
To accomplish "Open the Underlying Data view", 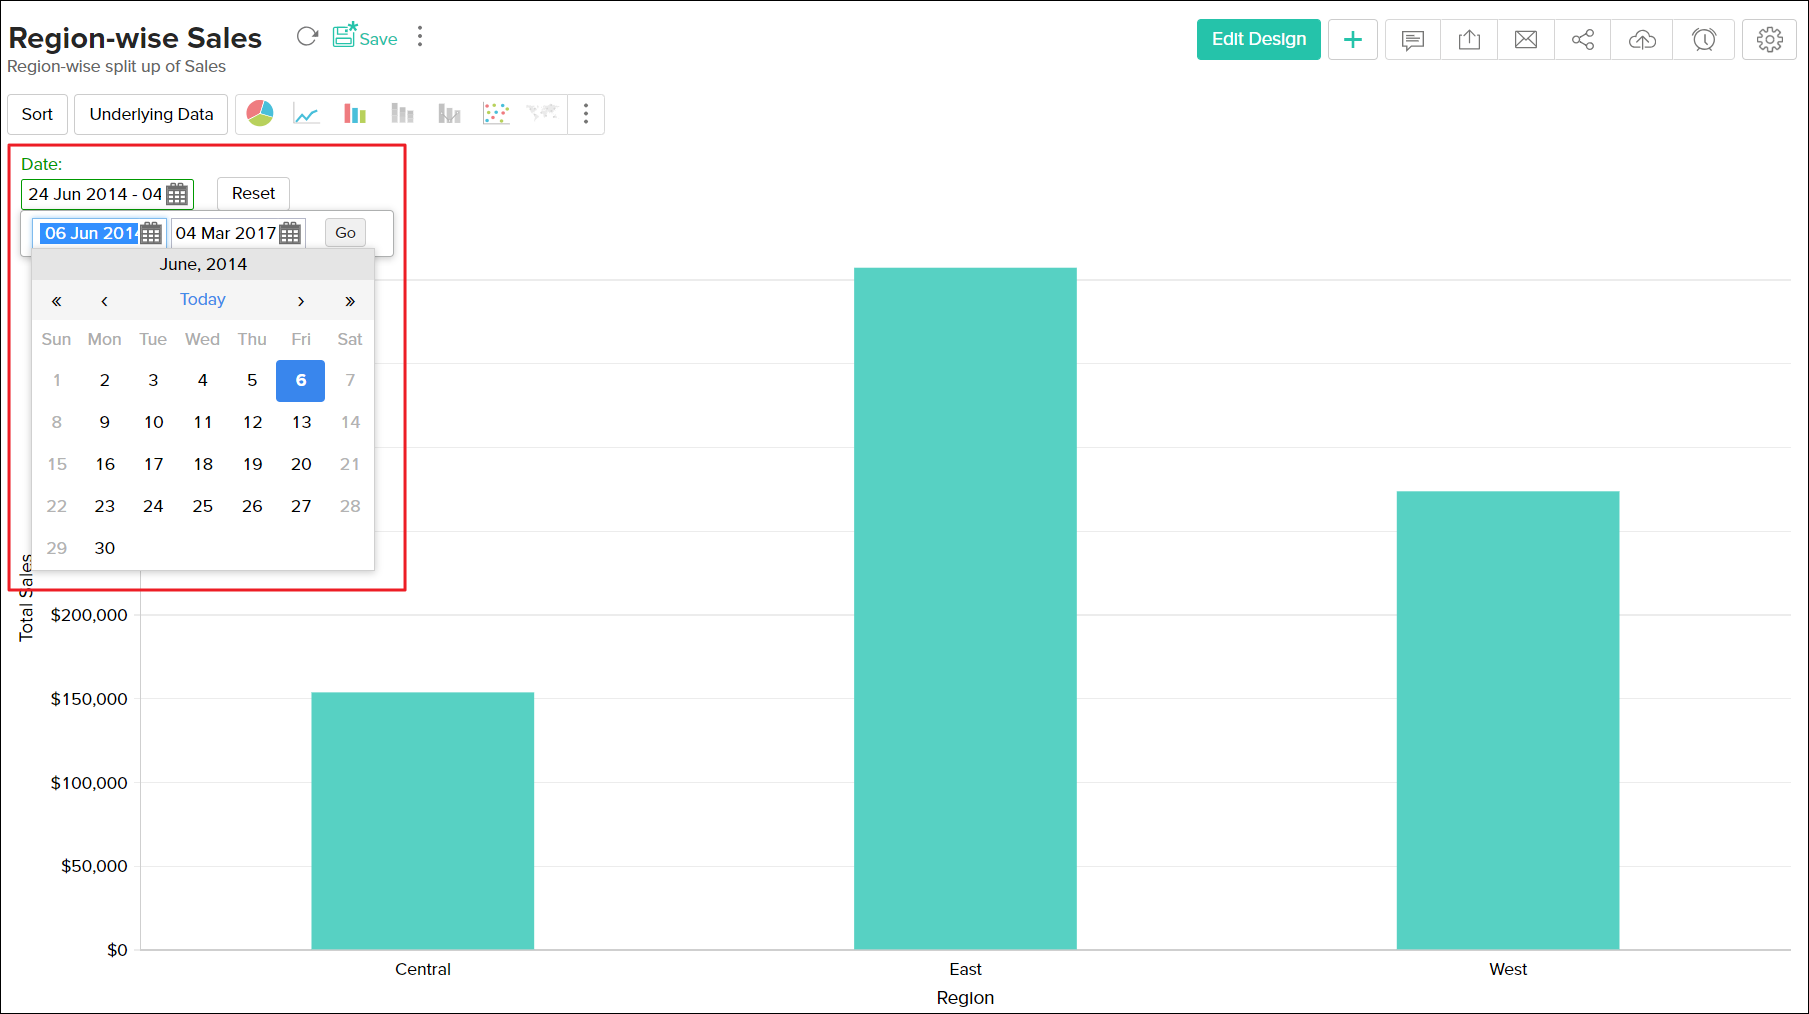I will [x=150, y=113].
